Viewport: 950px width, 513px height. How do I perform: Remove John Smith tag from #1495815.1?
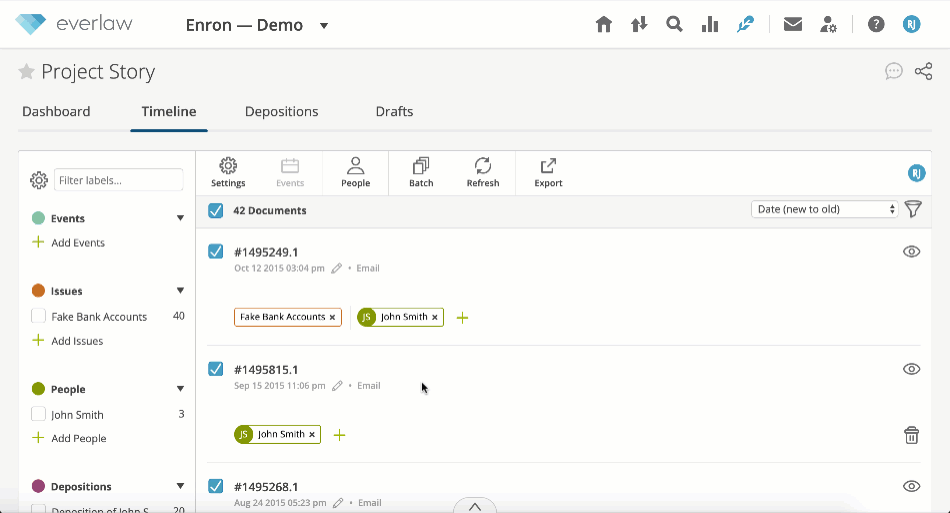tap(312, 435)
